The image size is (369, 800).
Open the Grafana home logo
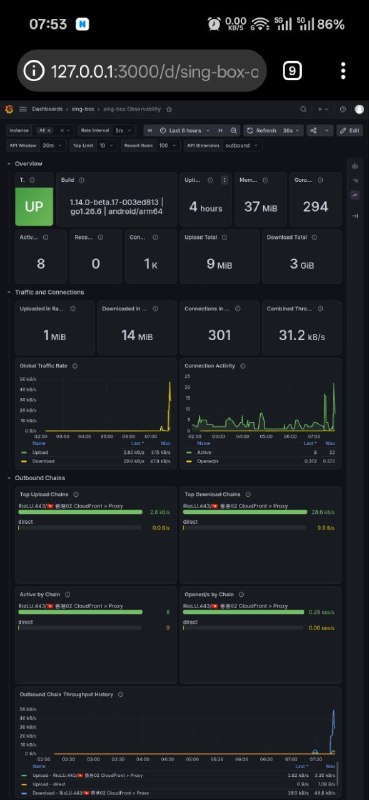(9, 109)
